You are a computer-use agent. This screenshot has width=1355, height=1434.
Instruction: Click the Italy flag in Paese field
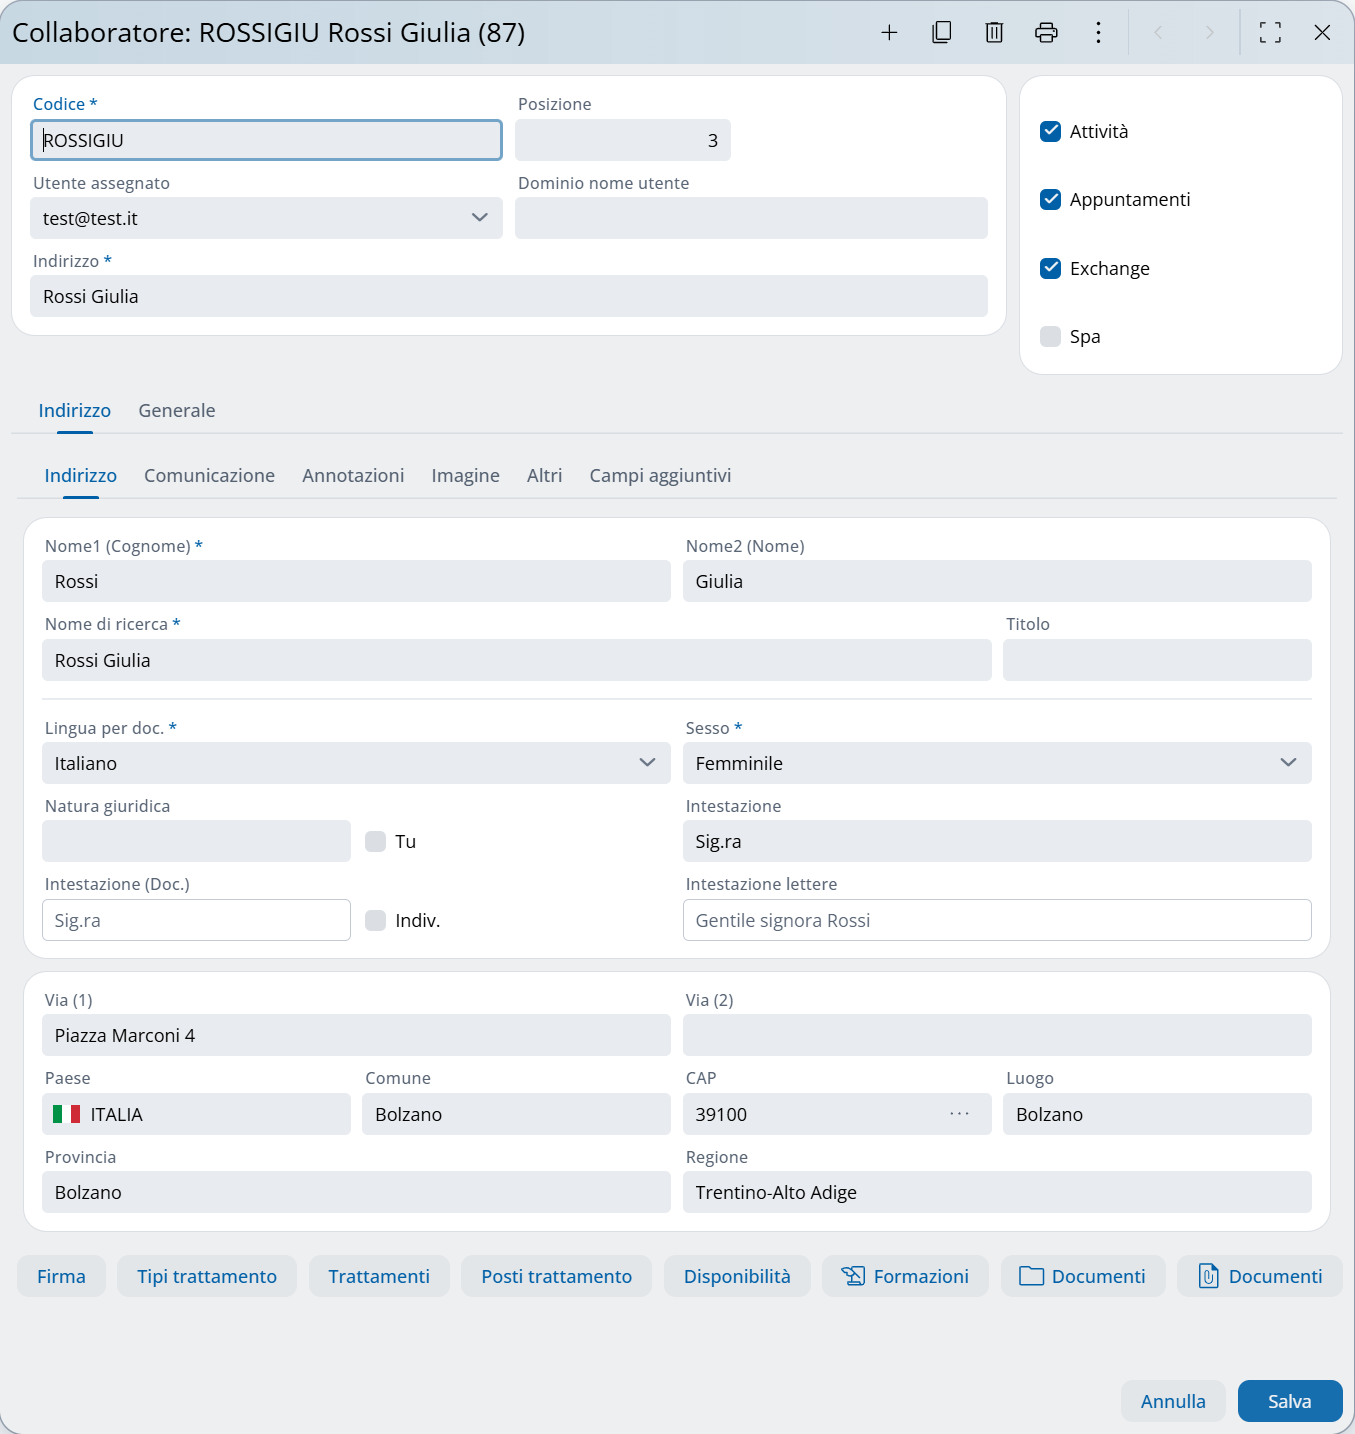66,1113
